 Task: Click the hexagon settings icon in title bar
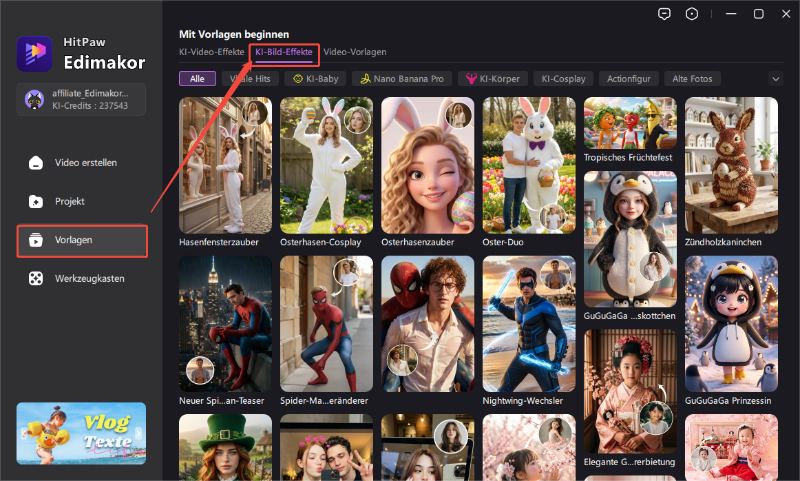tap(692, 14)
